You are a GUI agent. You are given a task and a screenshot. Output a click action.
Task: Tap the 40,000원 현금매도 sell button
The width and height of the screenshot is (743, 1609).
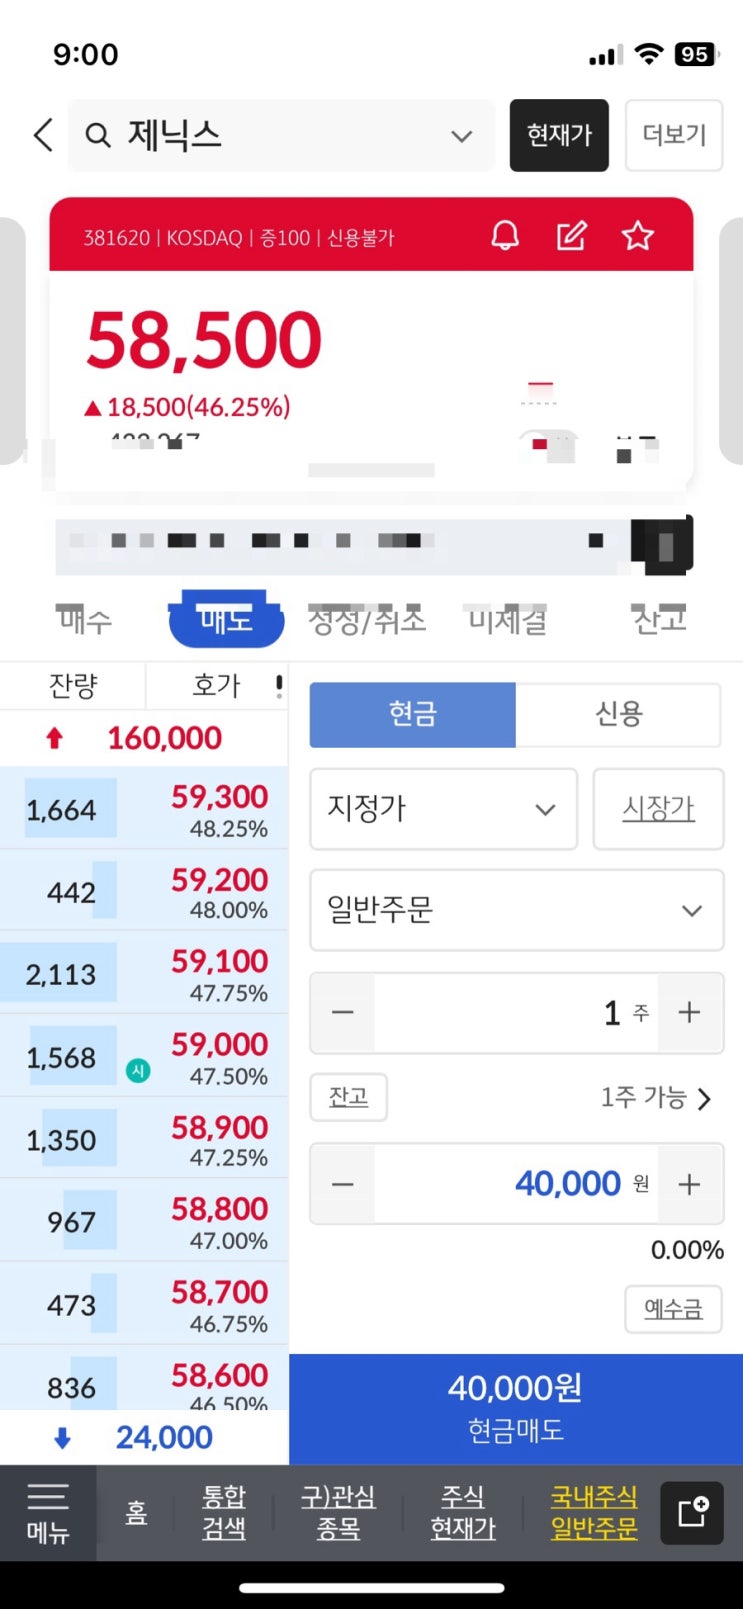point(516,1409)
